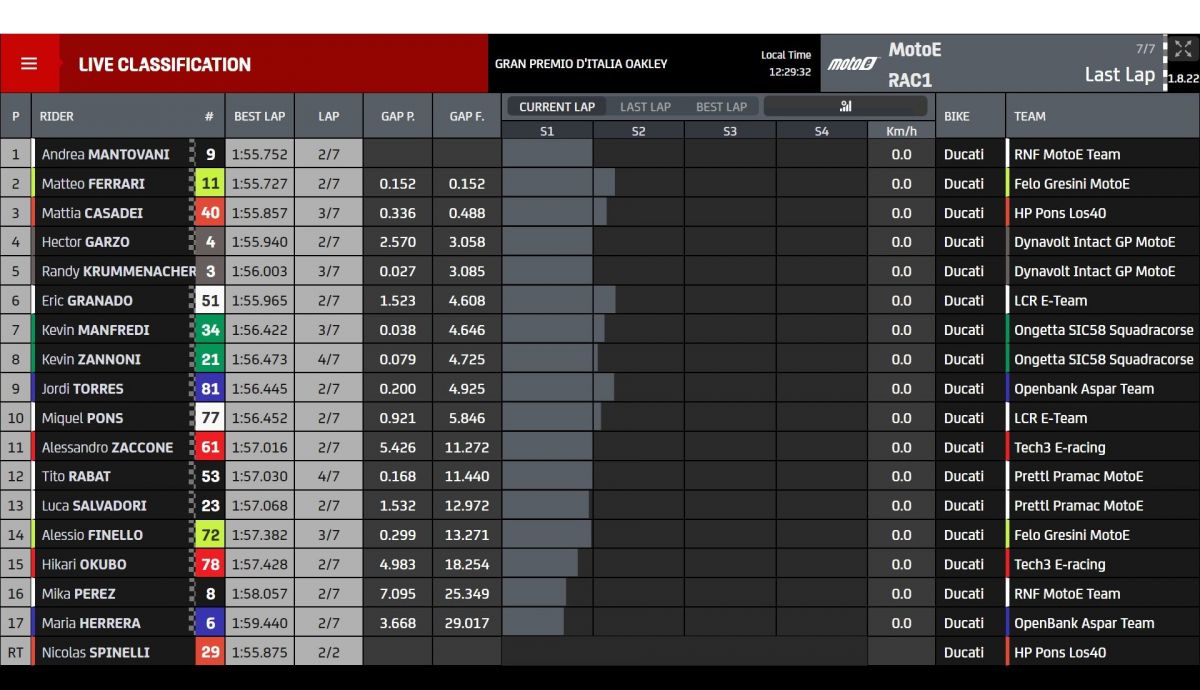The width and height of the screenshot is (1200, 690).
Task: Select retired rider Nicolas SPINELLI
Action: (x=95, y=652)
